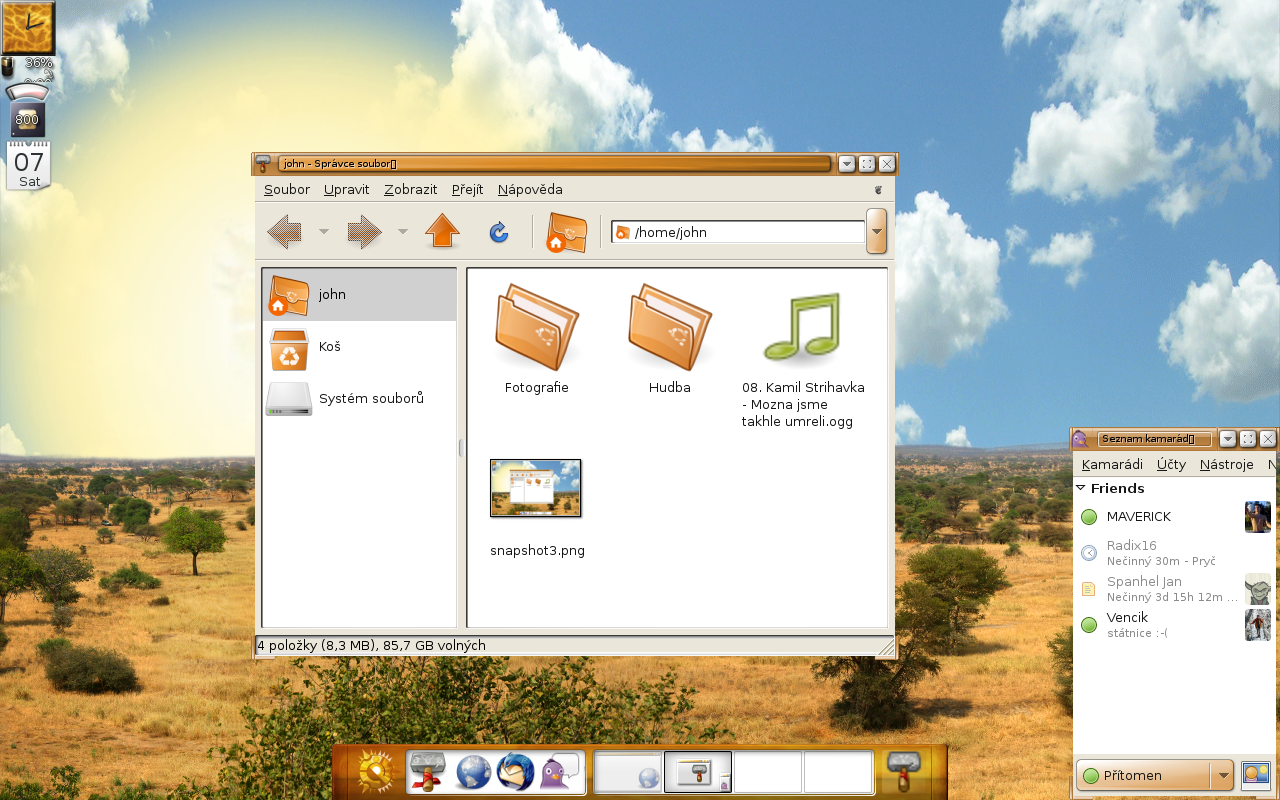Go back with the left arrow button
Viewport: 1280px width, 800px height.
coord(285,233)
